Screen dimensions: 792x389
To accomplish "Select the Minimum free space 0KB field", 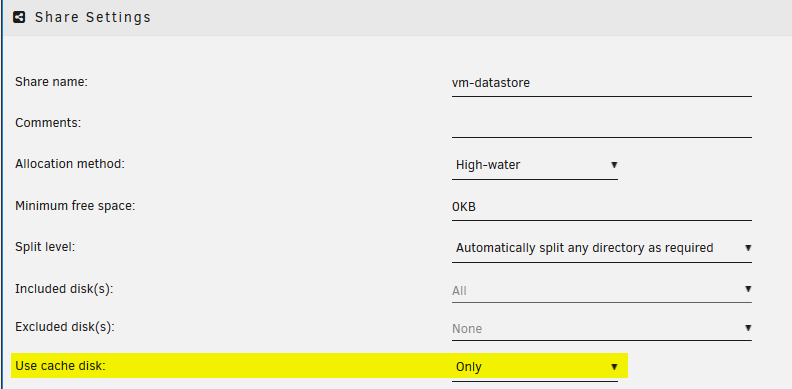I will [x=602, y=207].
